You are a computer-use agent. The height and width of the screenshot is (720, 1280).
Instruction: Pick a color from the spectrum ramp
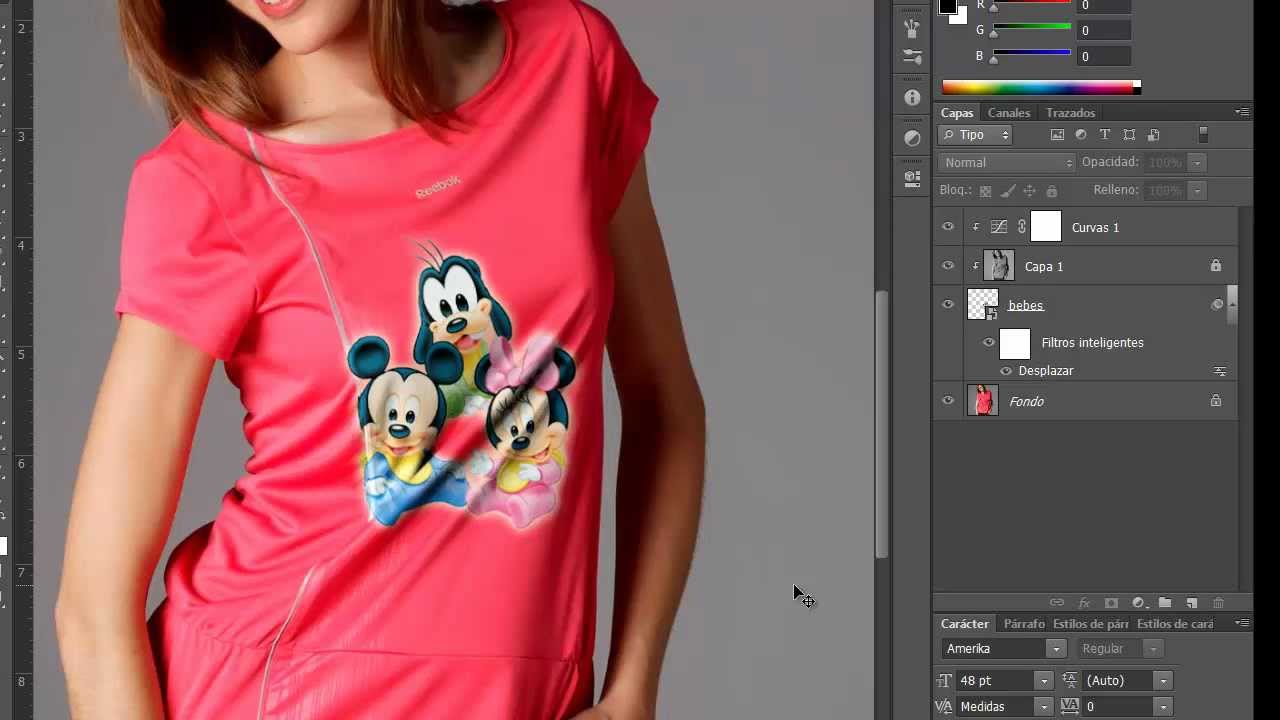(x=1041, y=87)
